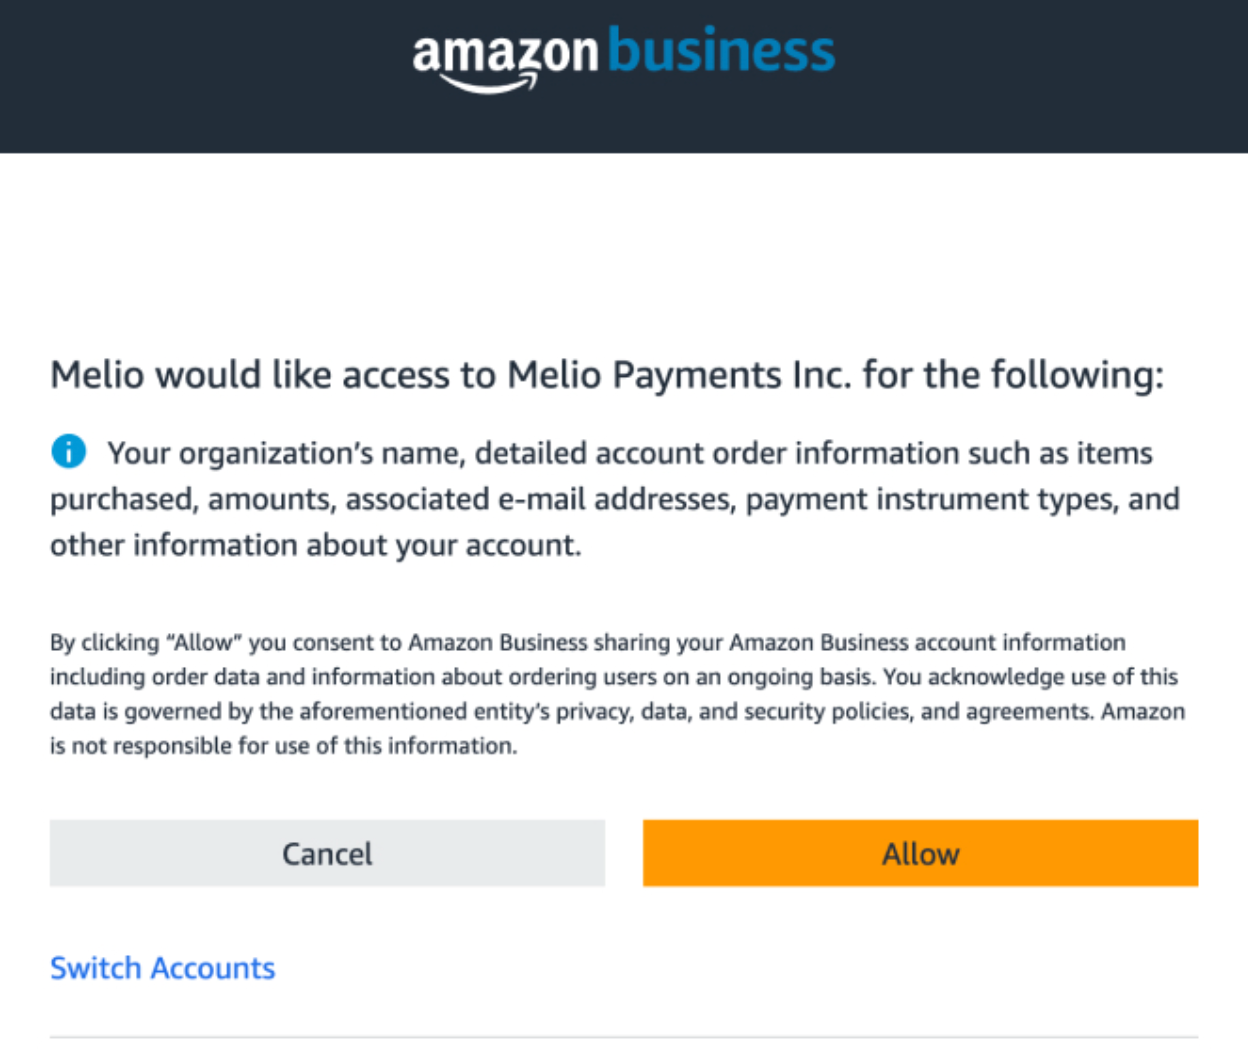Click the divider line below Switch Accounts
The image size is (1248, 1054).
(624, 1037)
